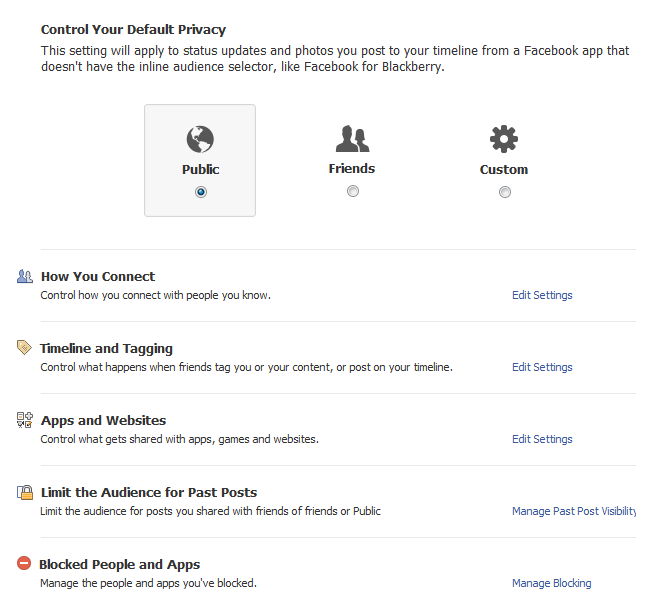Click the gear icon for Custom privacy
652x615 pixels.
pos(504,139)
